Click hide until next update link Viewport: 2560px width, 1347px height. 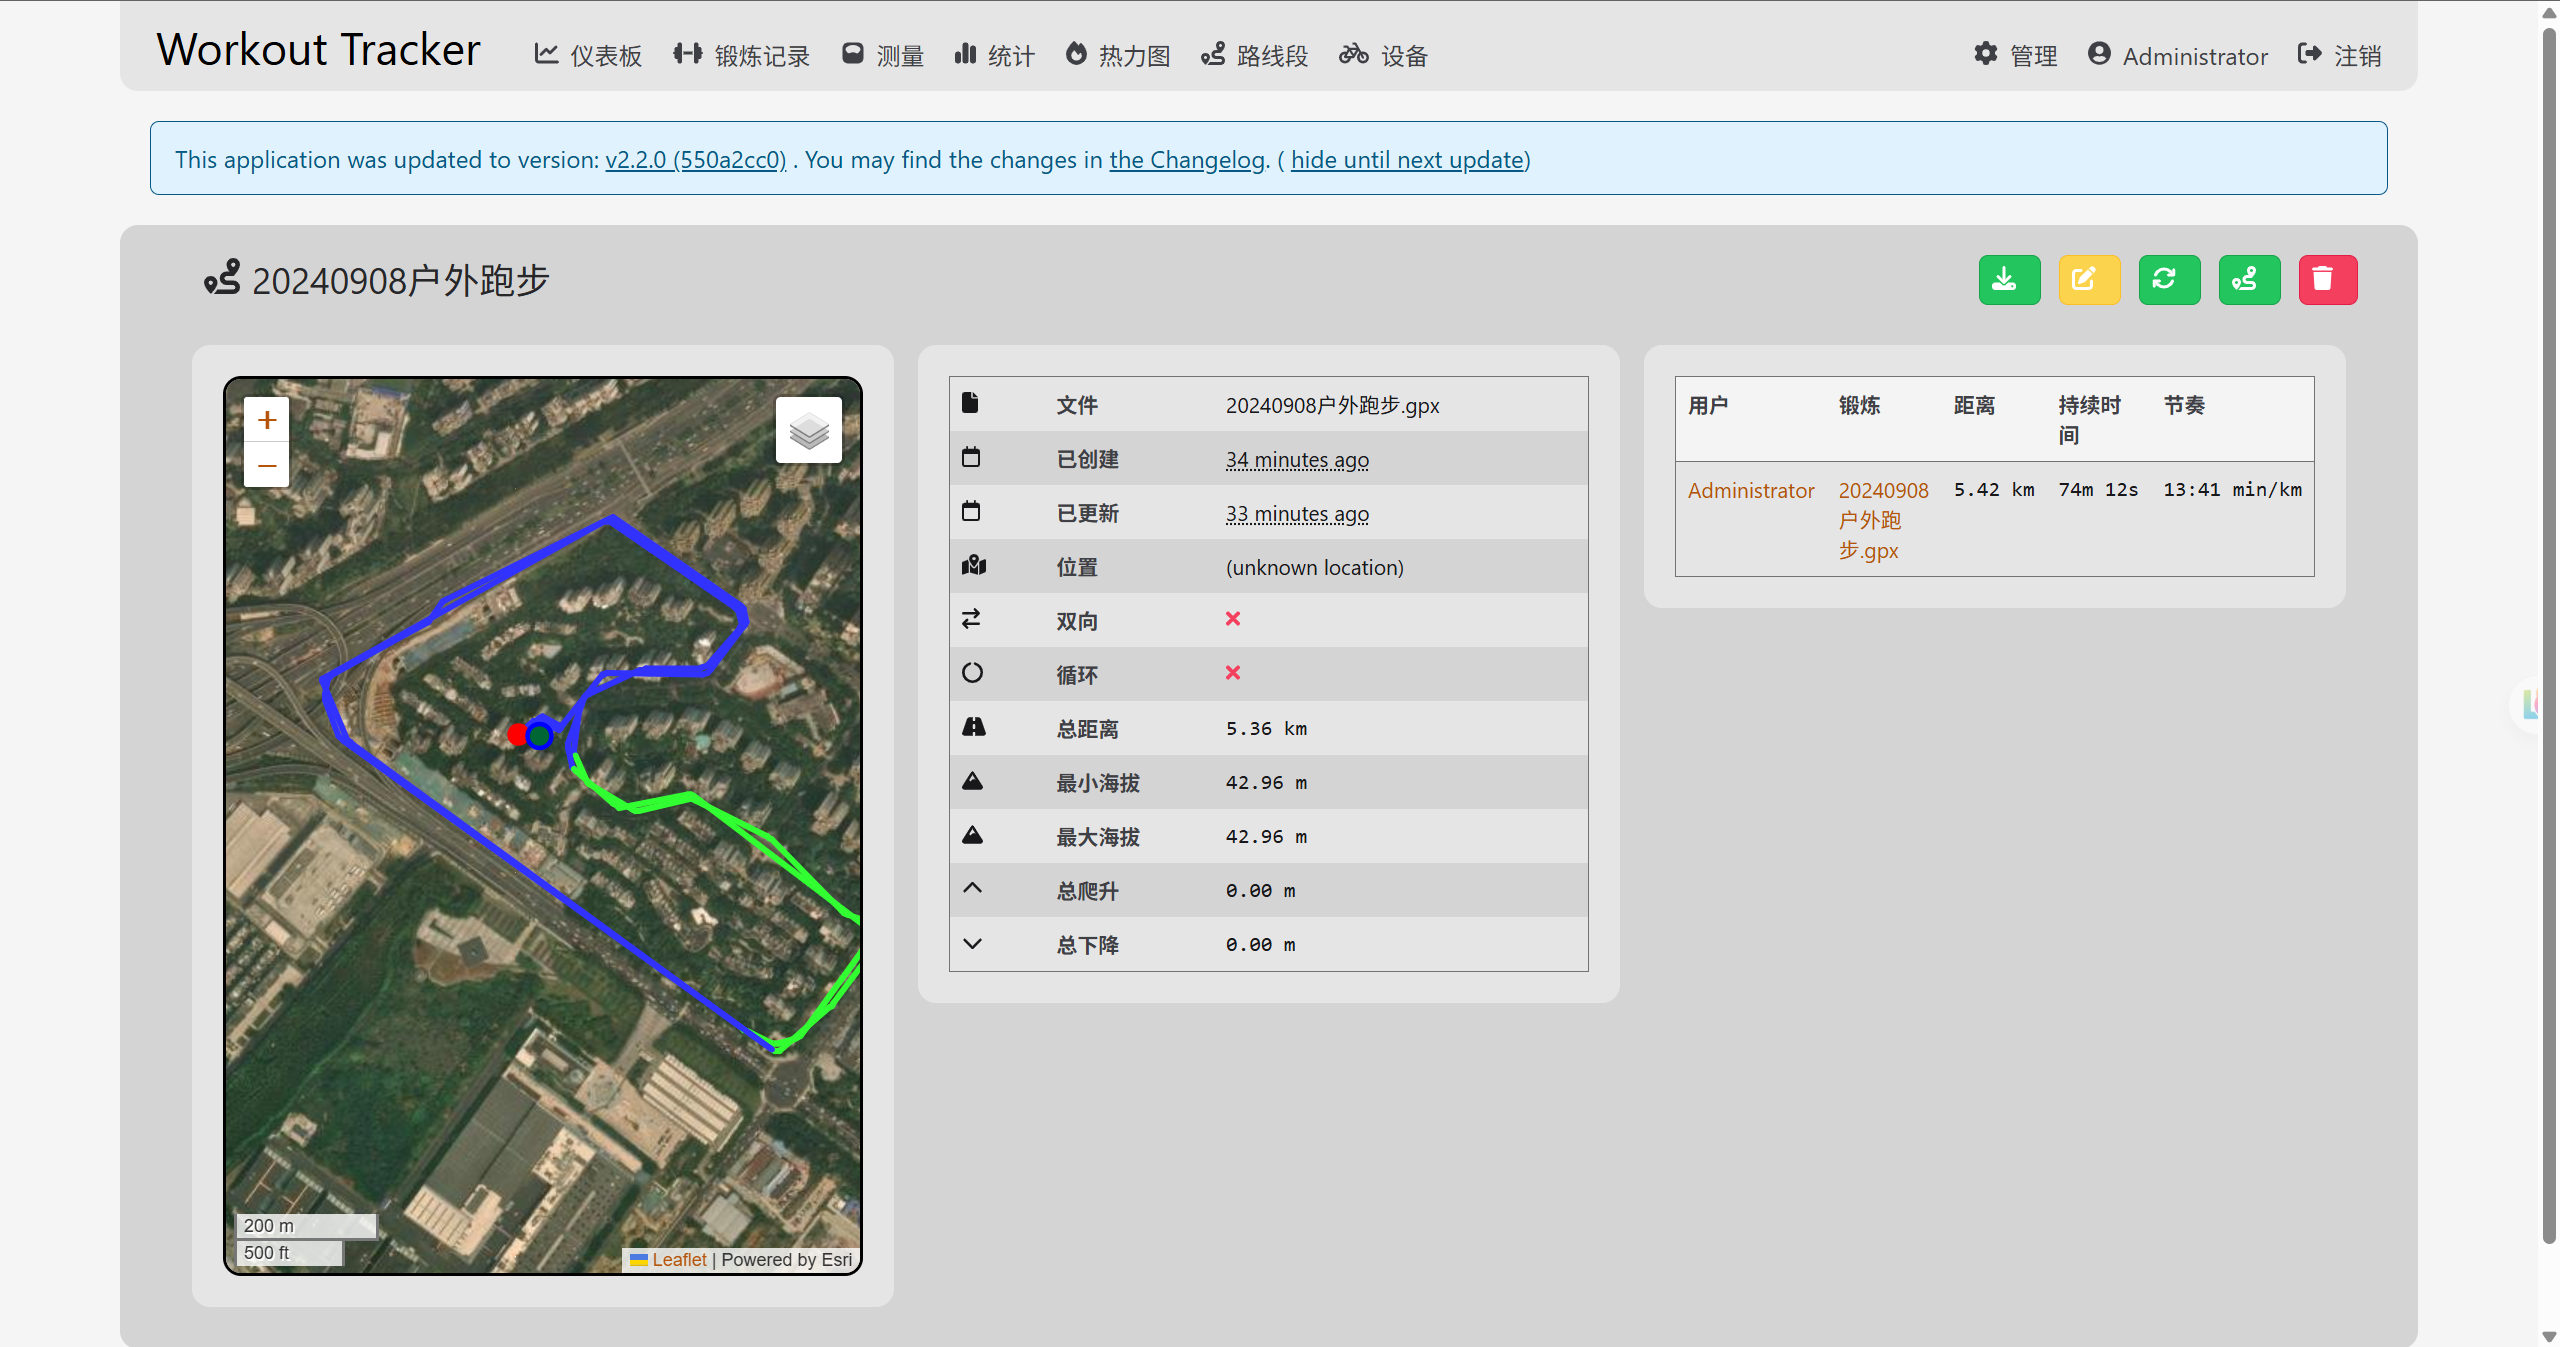pyautogui.click(x=1407, y=160)
